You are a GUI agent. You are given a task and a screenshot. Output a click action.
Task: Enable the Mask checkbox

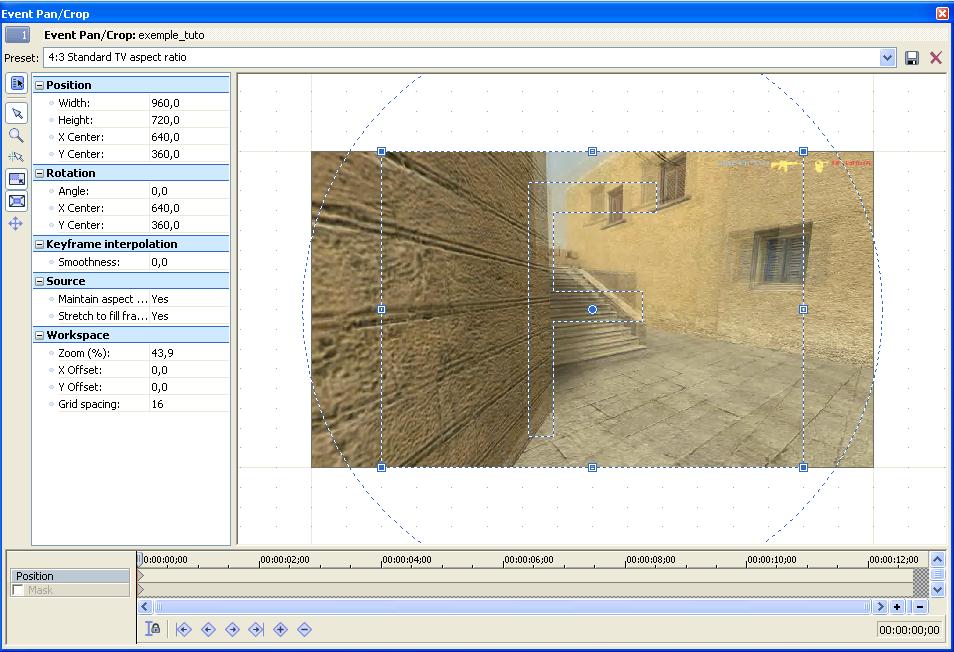tap(18, 590)
